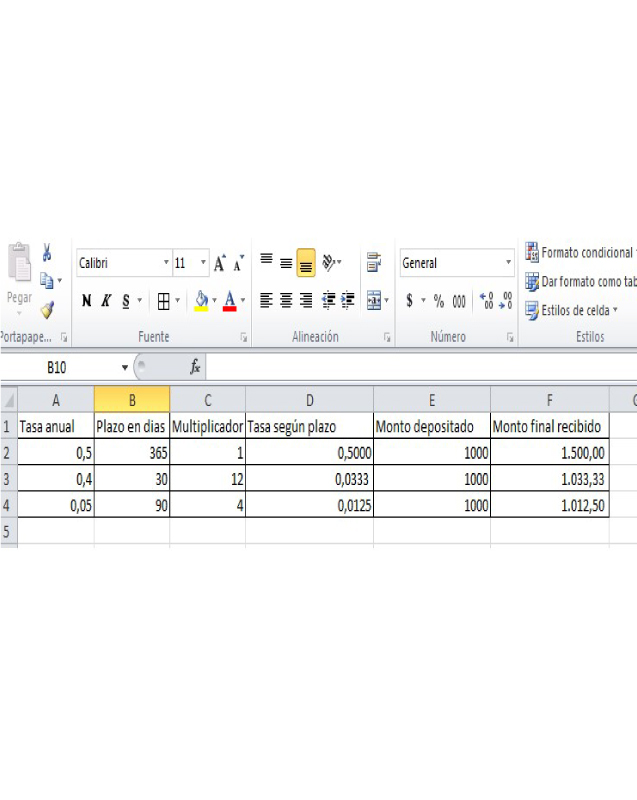Toggle the highlighted bottom align button

[x=306, y=263]
